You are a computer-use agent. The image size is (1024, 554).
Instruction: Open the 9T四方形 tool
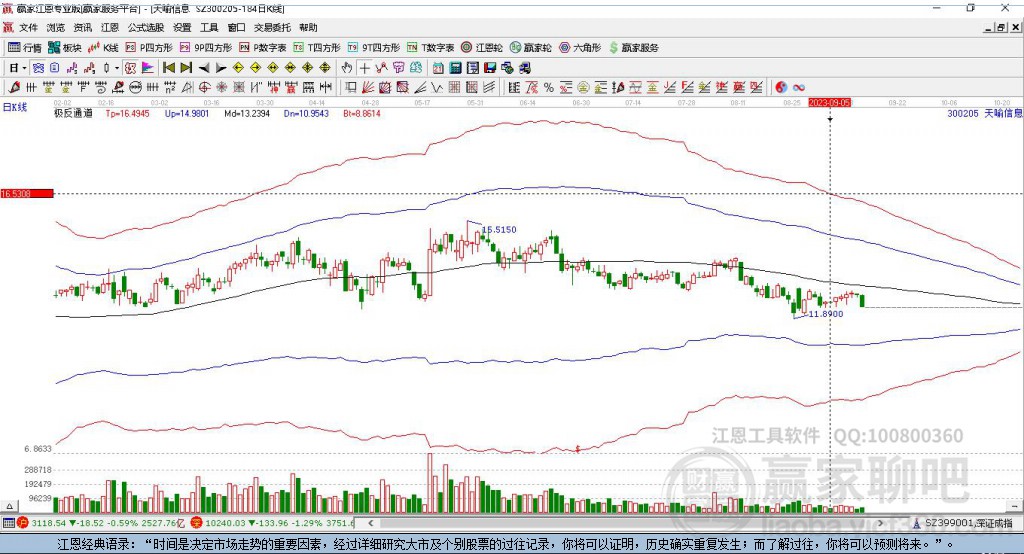(374, 48)
